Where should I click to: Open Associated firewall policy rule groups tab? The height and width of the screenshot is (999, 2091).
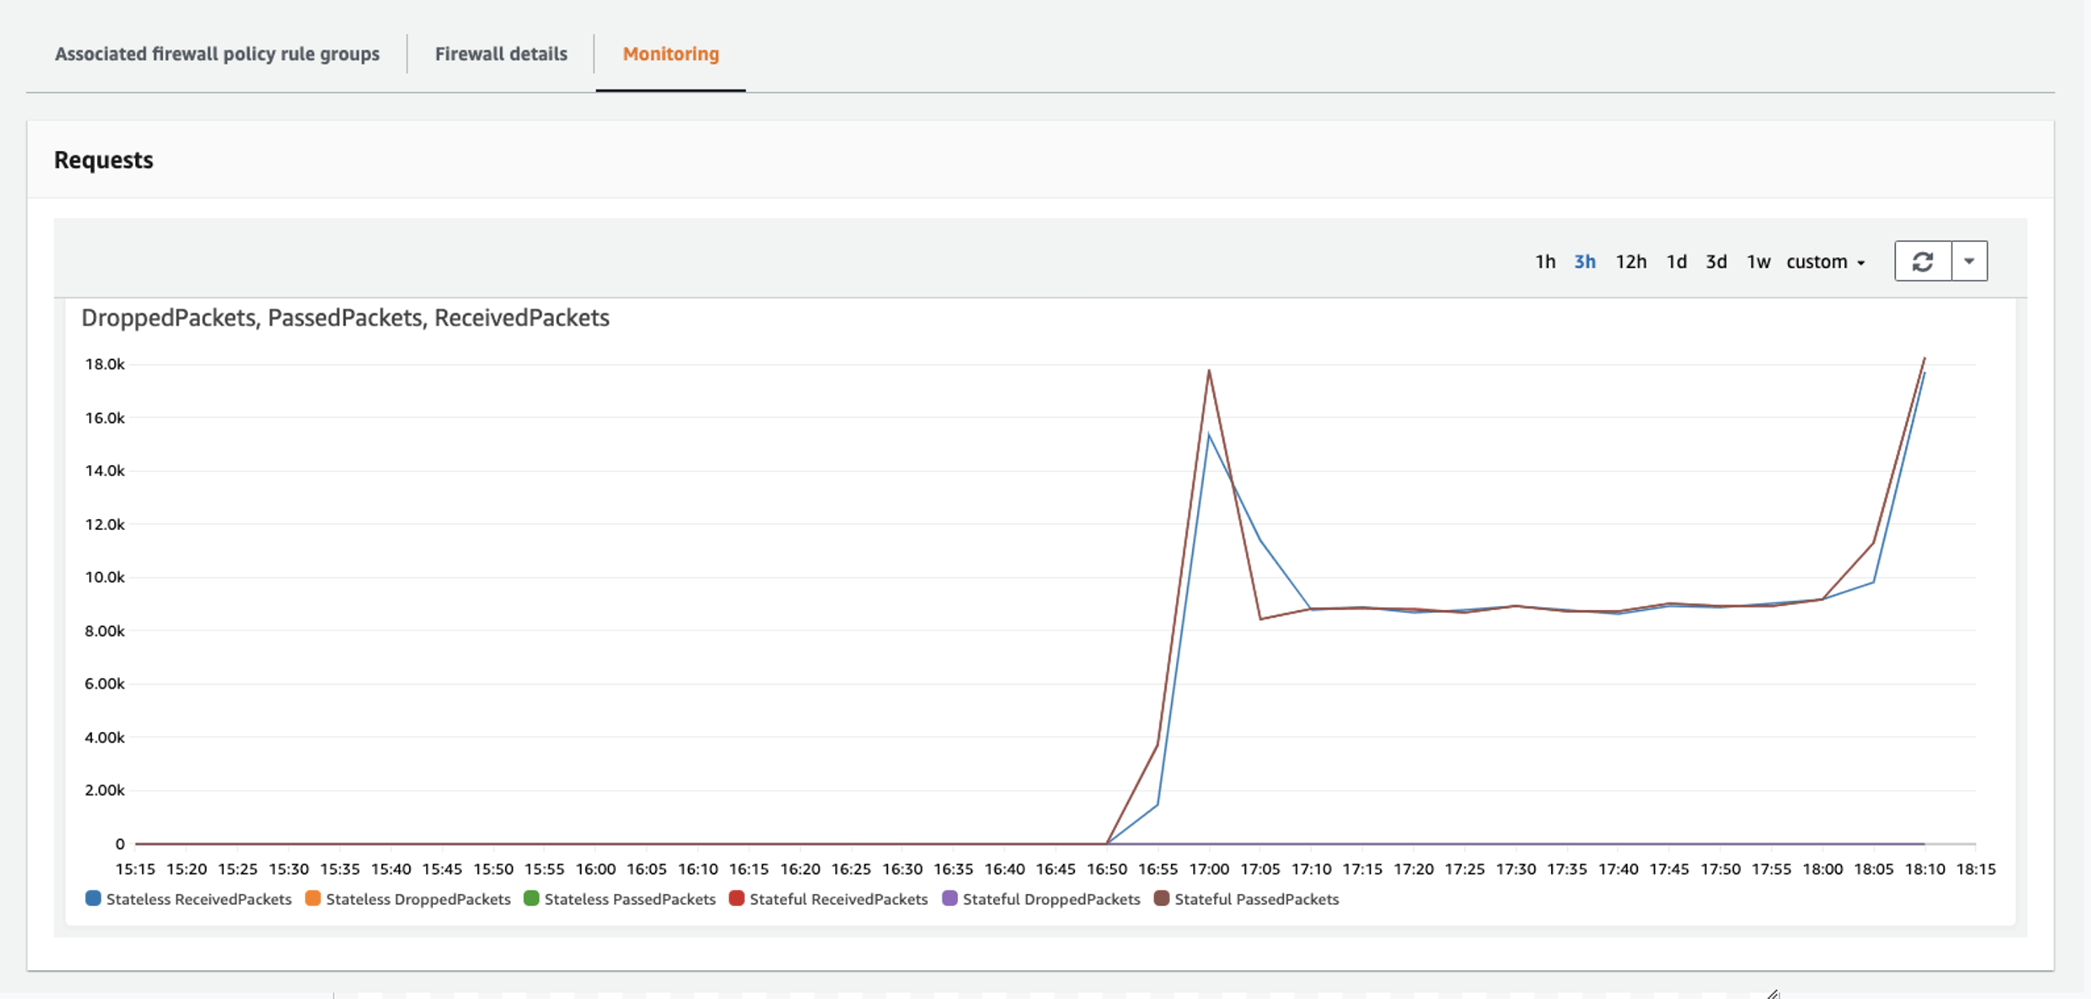coord(217,54)
